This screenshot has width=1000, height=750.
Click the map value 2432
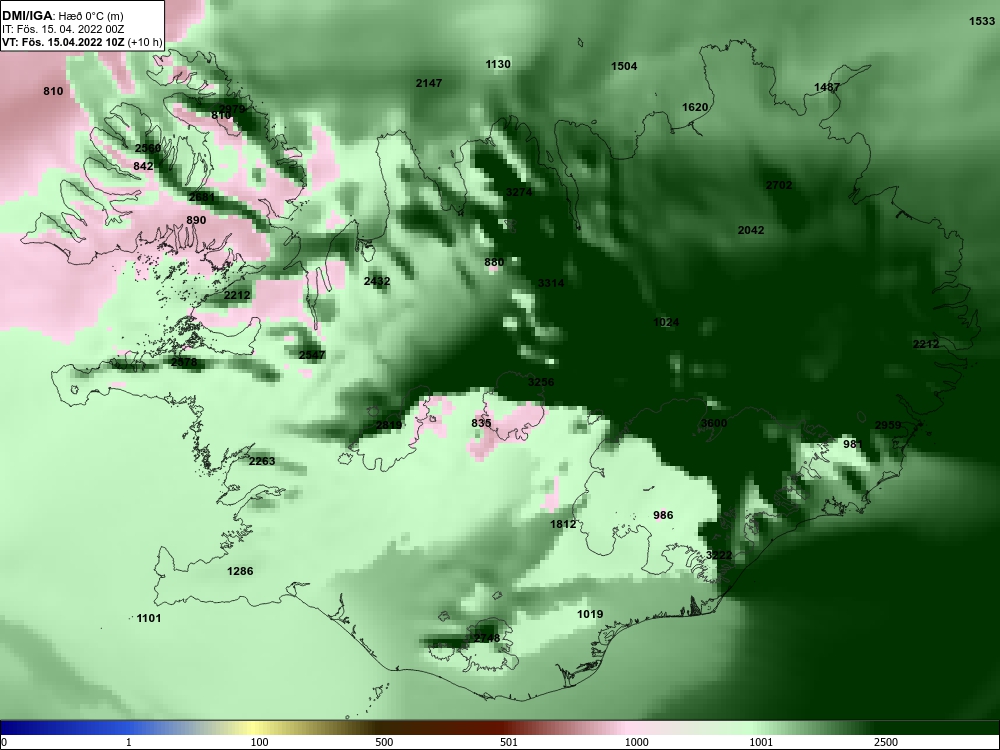pos(377,281)
